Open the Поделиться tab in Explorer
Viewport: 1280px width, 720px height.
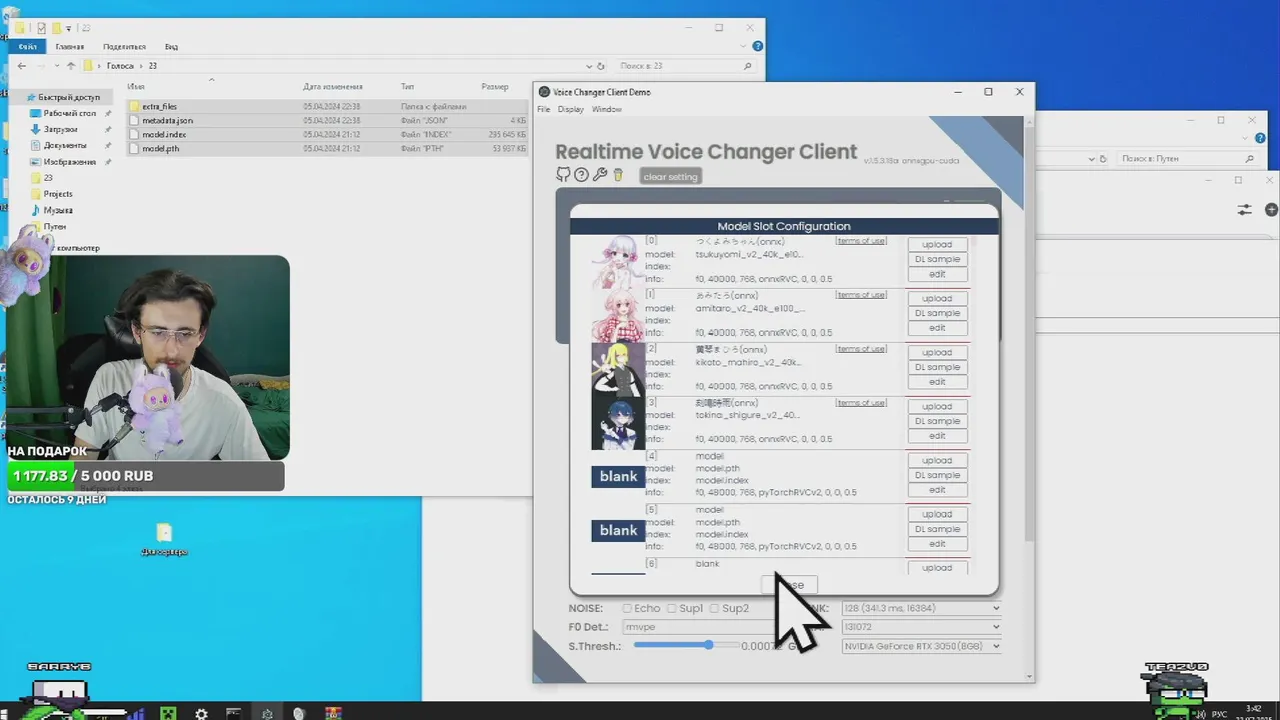point(124,47)
